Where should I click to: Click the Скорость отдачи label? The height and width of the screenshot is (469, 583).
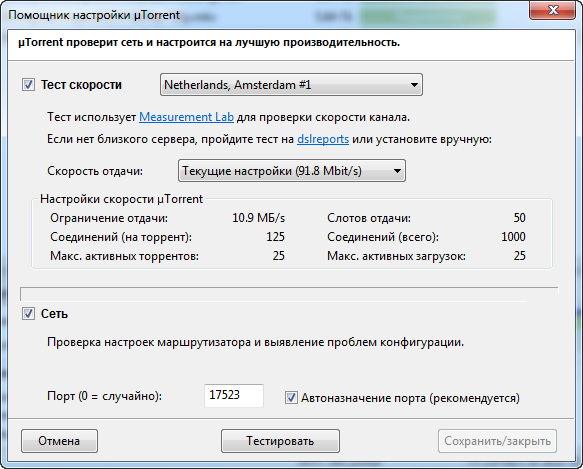pyautogui.click(x=95, y=171)
